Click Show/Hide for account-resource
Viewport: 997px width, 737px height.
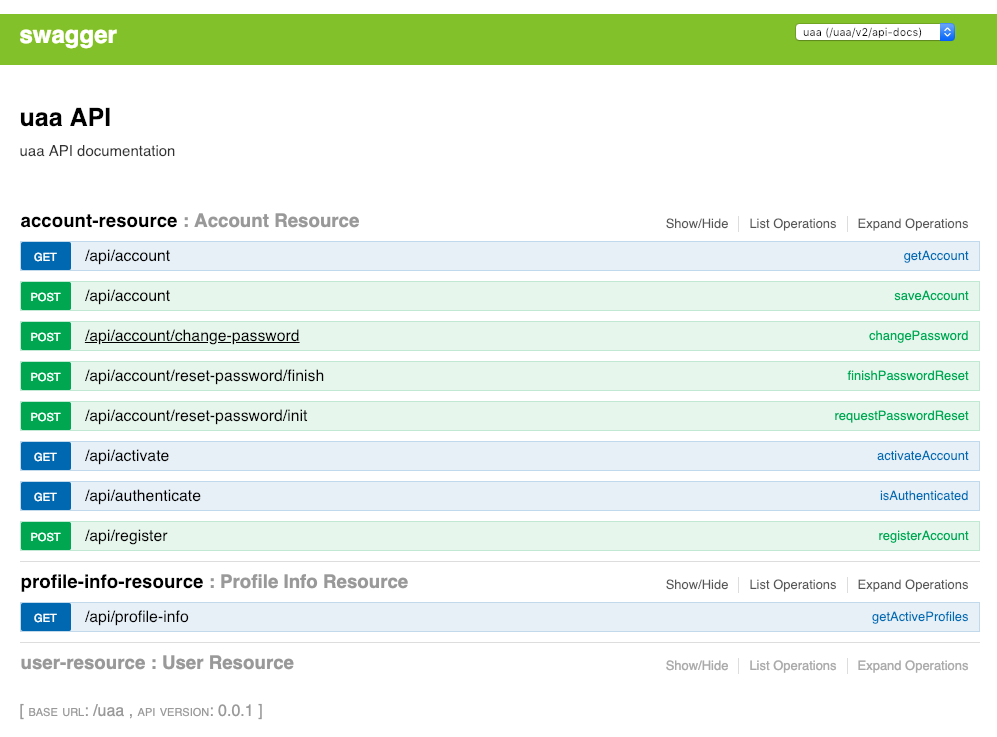697,224
